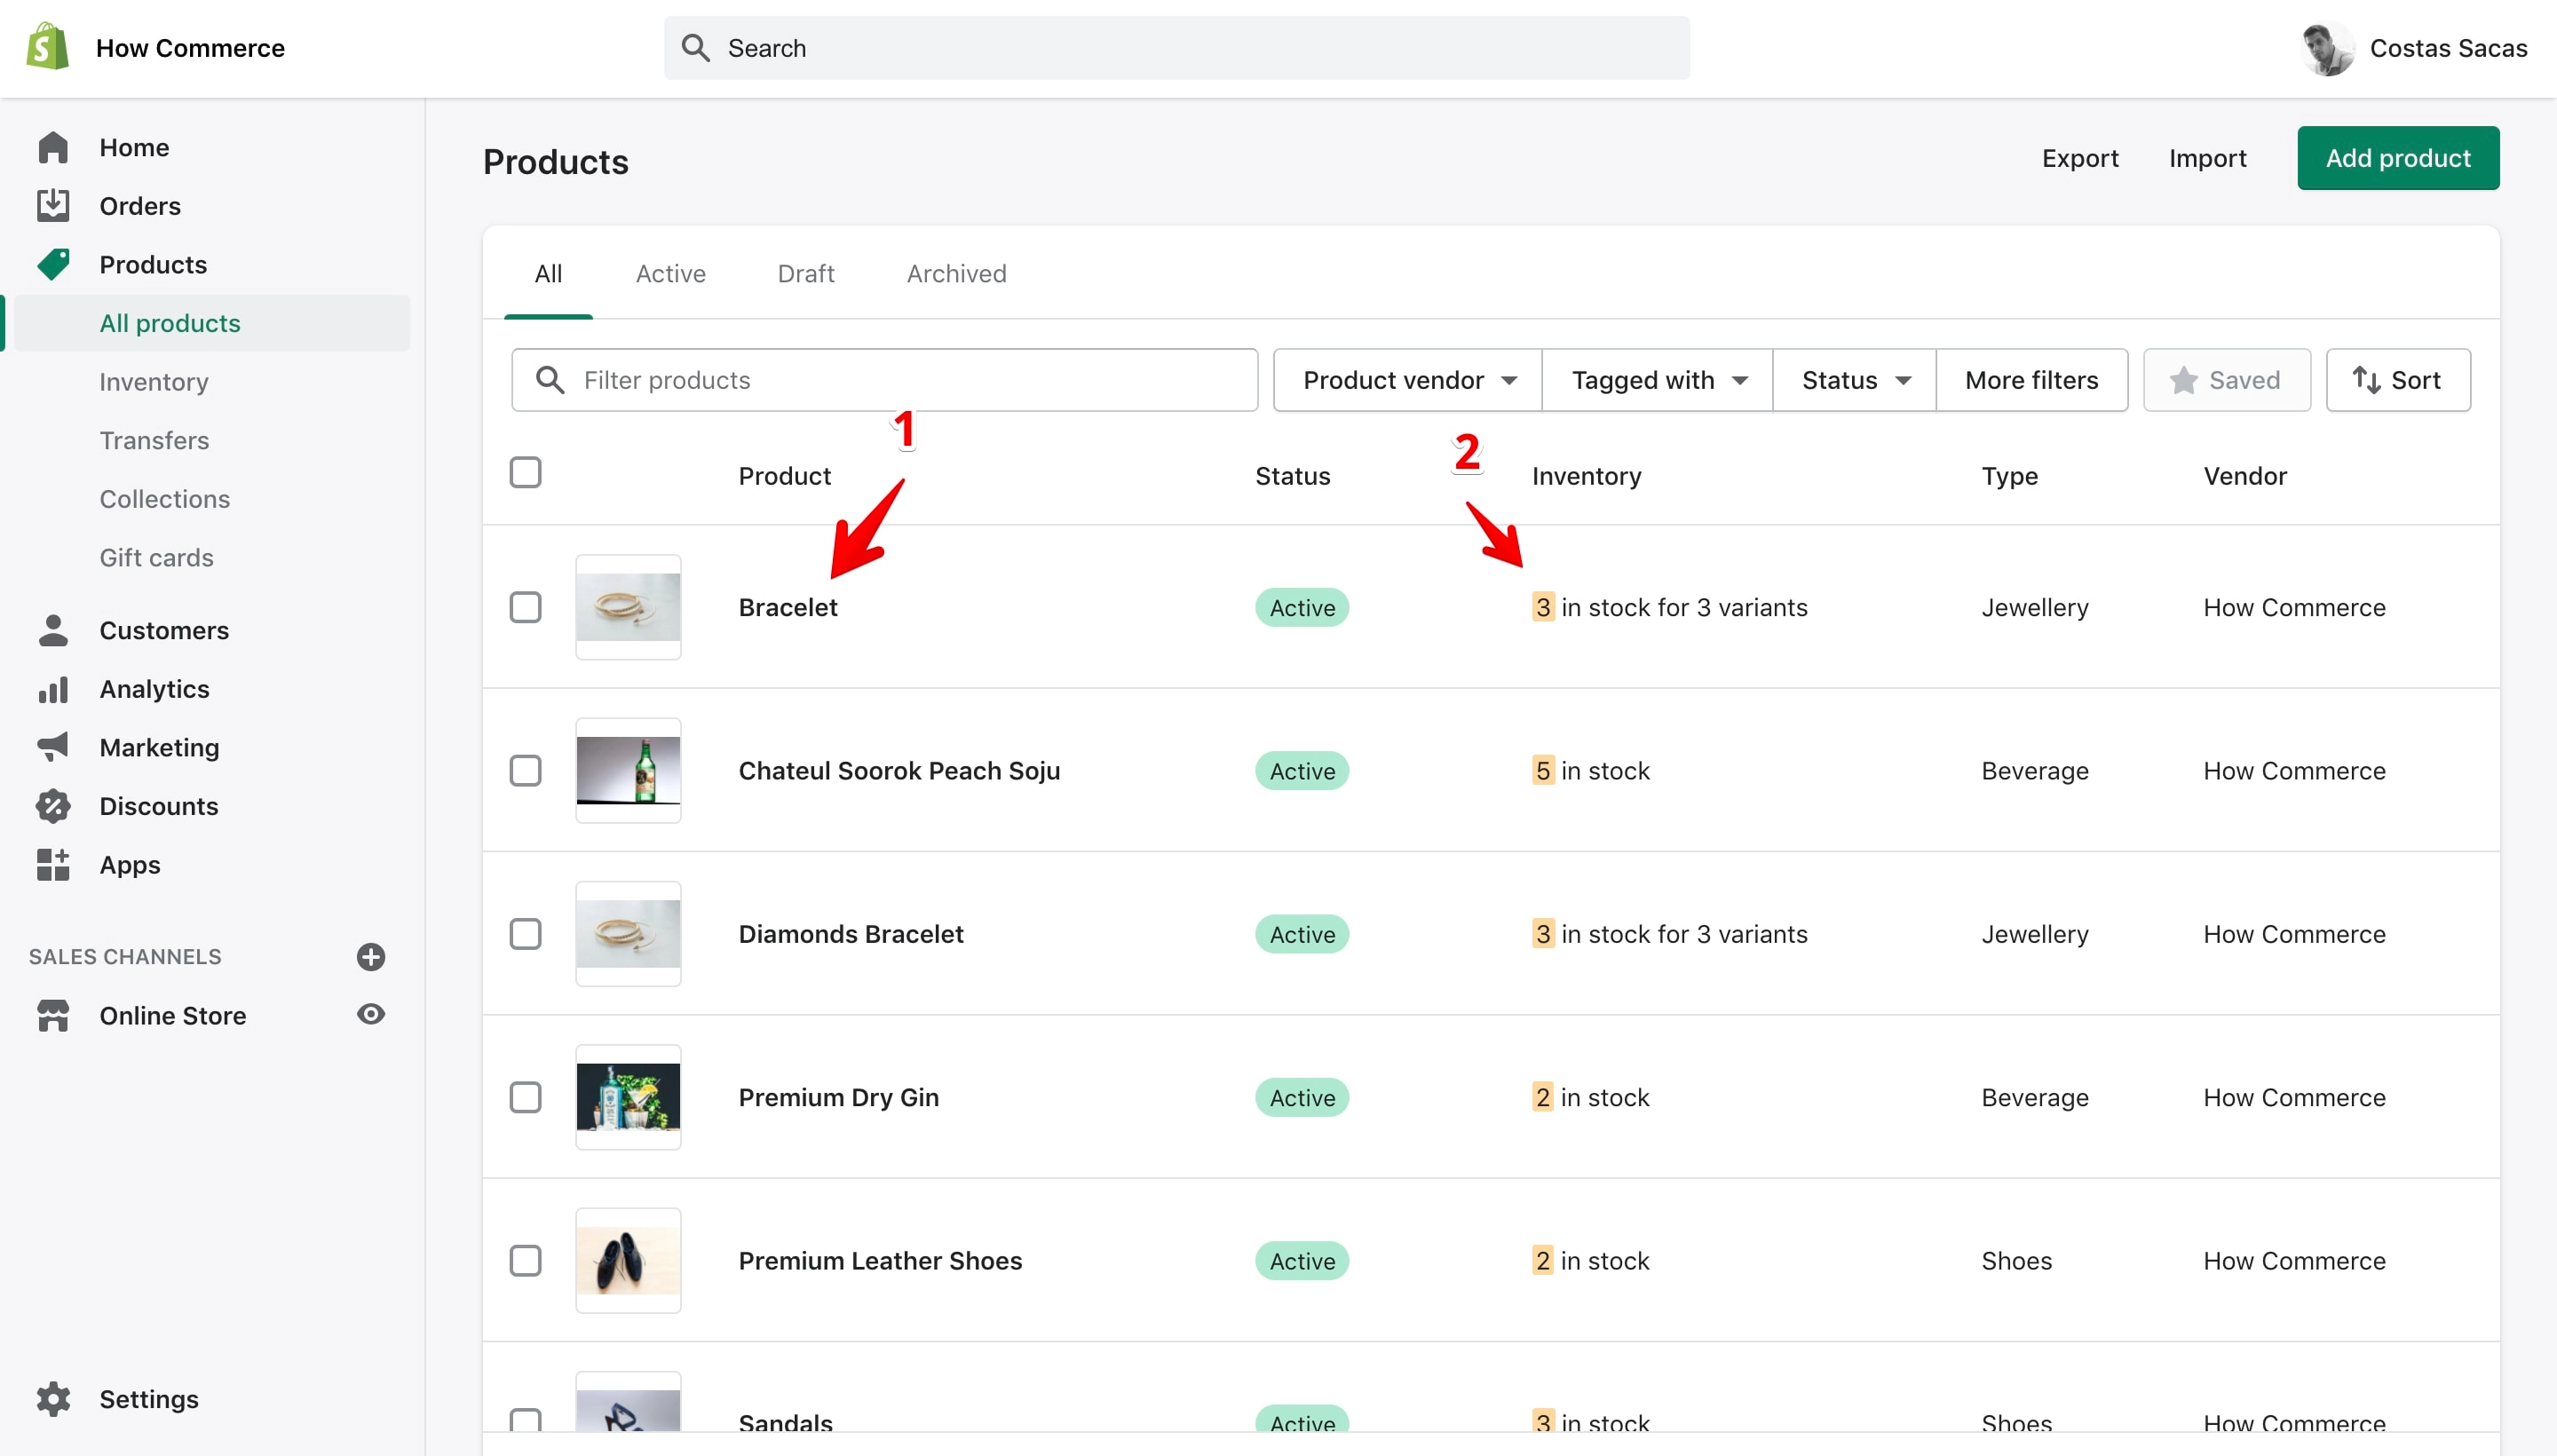This screenshot has height=1456, width=2557.
Task: Click the Shopify logo icon
Action: click(x=48, y=47)
